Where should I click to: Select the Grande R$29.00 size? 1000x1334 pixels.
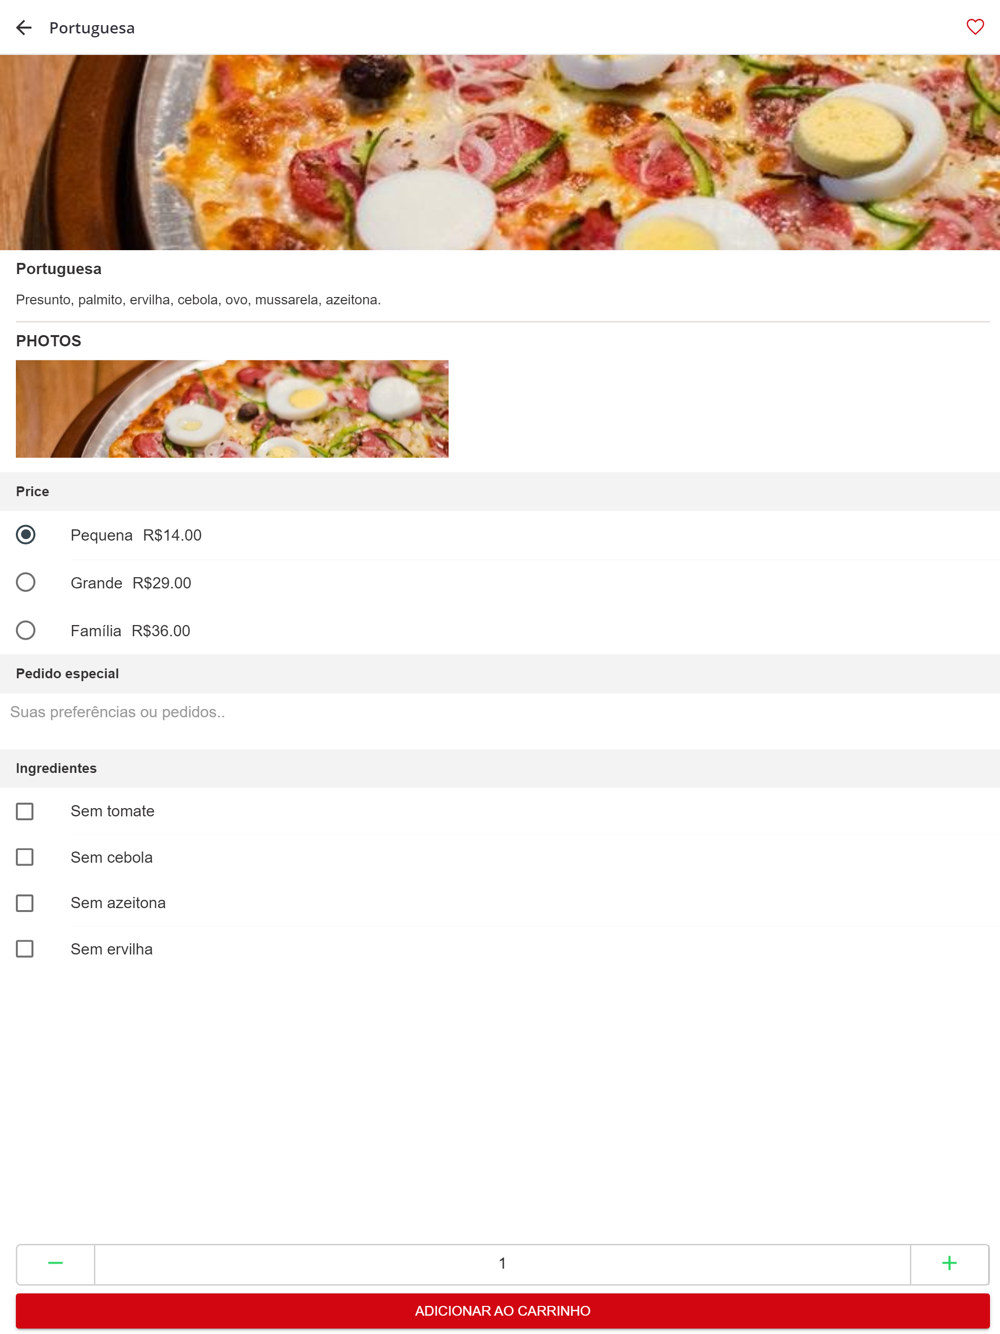(26, 582)
